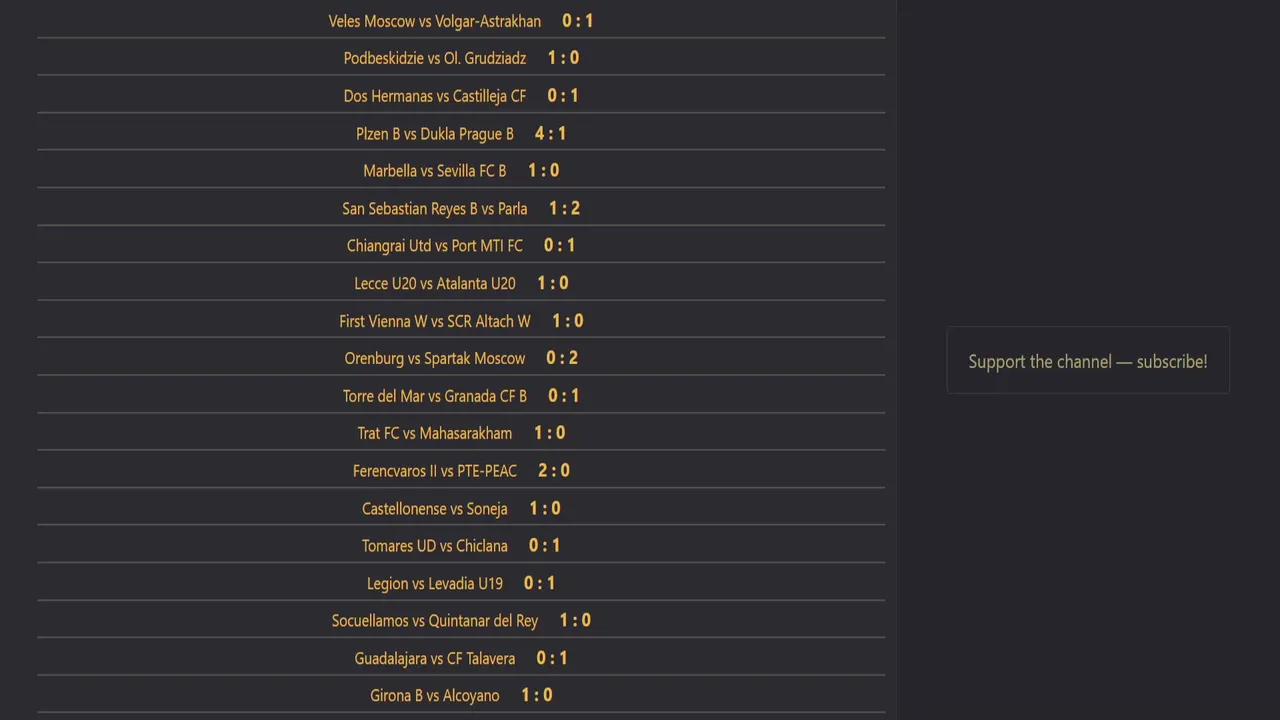Click San Sebastian Reyes B vs Parla
The width and height of the screenshot is (1280, 720).
point(435,209)
